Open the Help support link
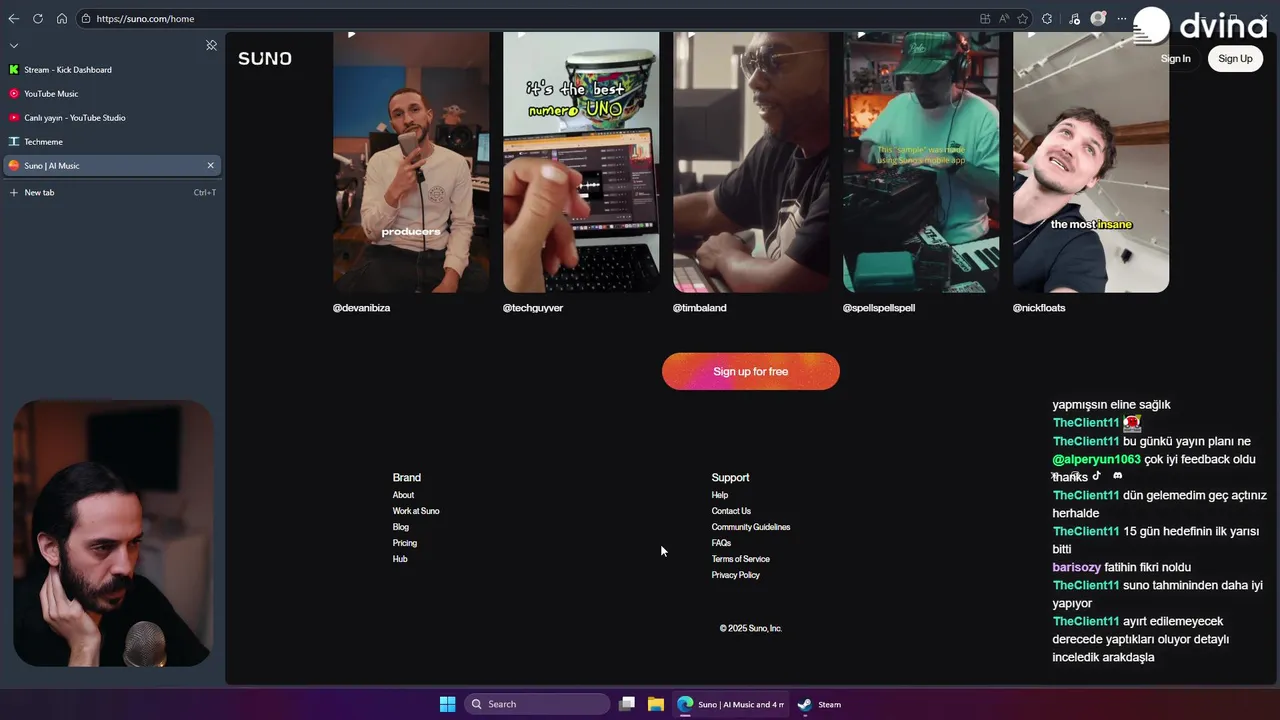1280x720 pixels. [x=720, y=495]
